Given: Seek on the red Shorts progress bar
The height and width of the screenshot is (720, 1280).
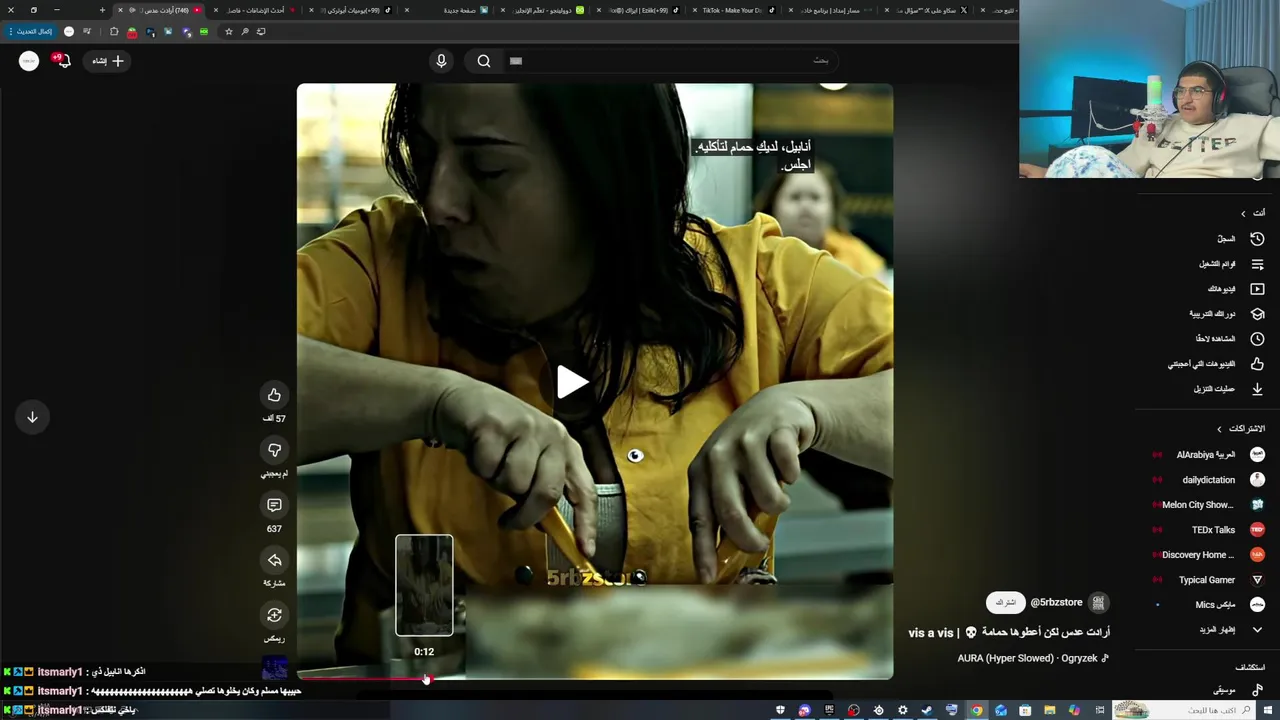Looking at the screenshot, I should 595,678.
